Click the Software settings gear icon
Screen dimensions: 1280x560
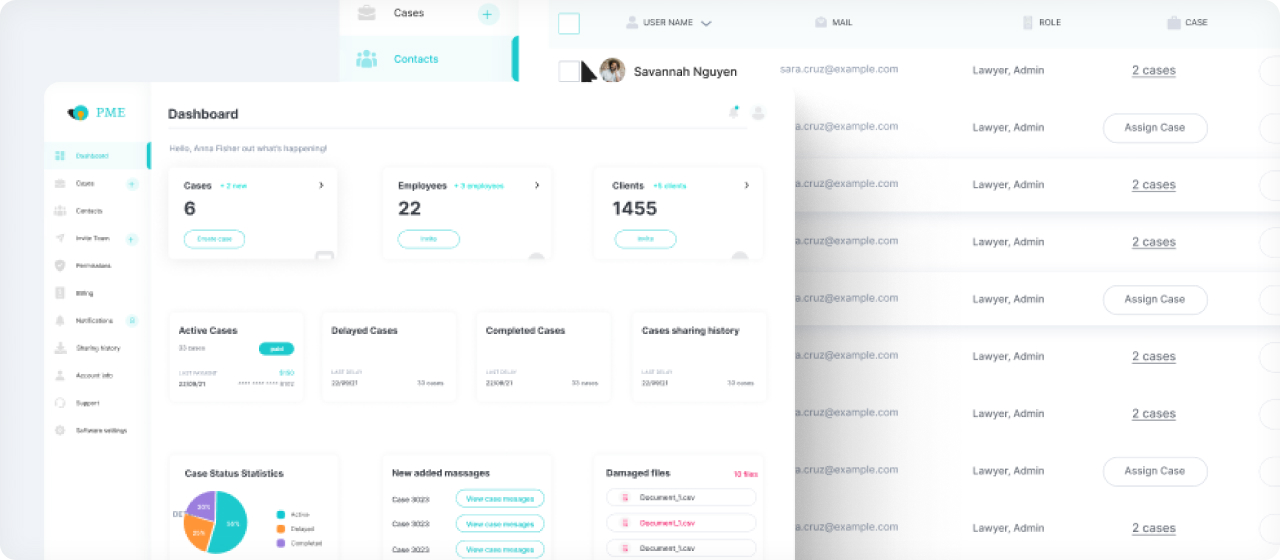click(60, 430)
